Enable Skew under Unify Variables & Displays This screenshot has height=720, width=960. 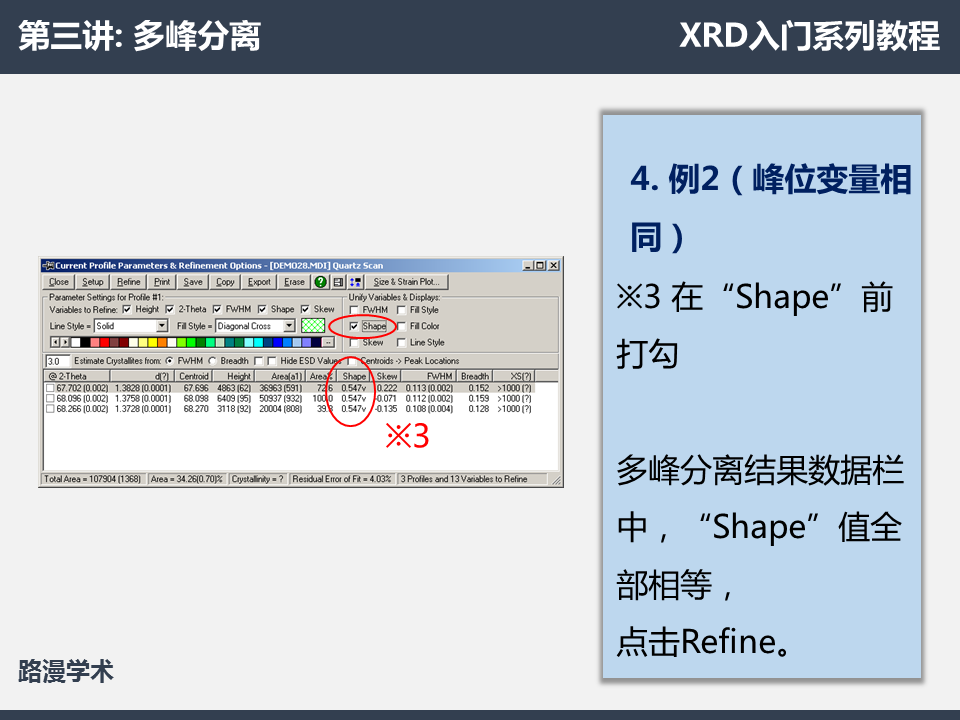point(354,343)
